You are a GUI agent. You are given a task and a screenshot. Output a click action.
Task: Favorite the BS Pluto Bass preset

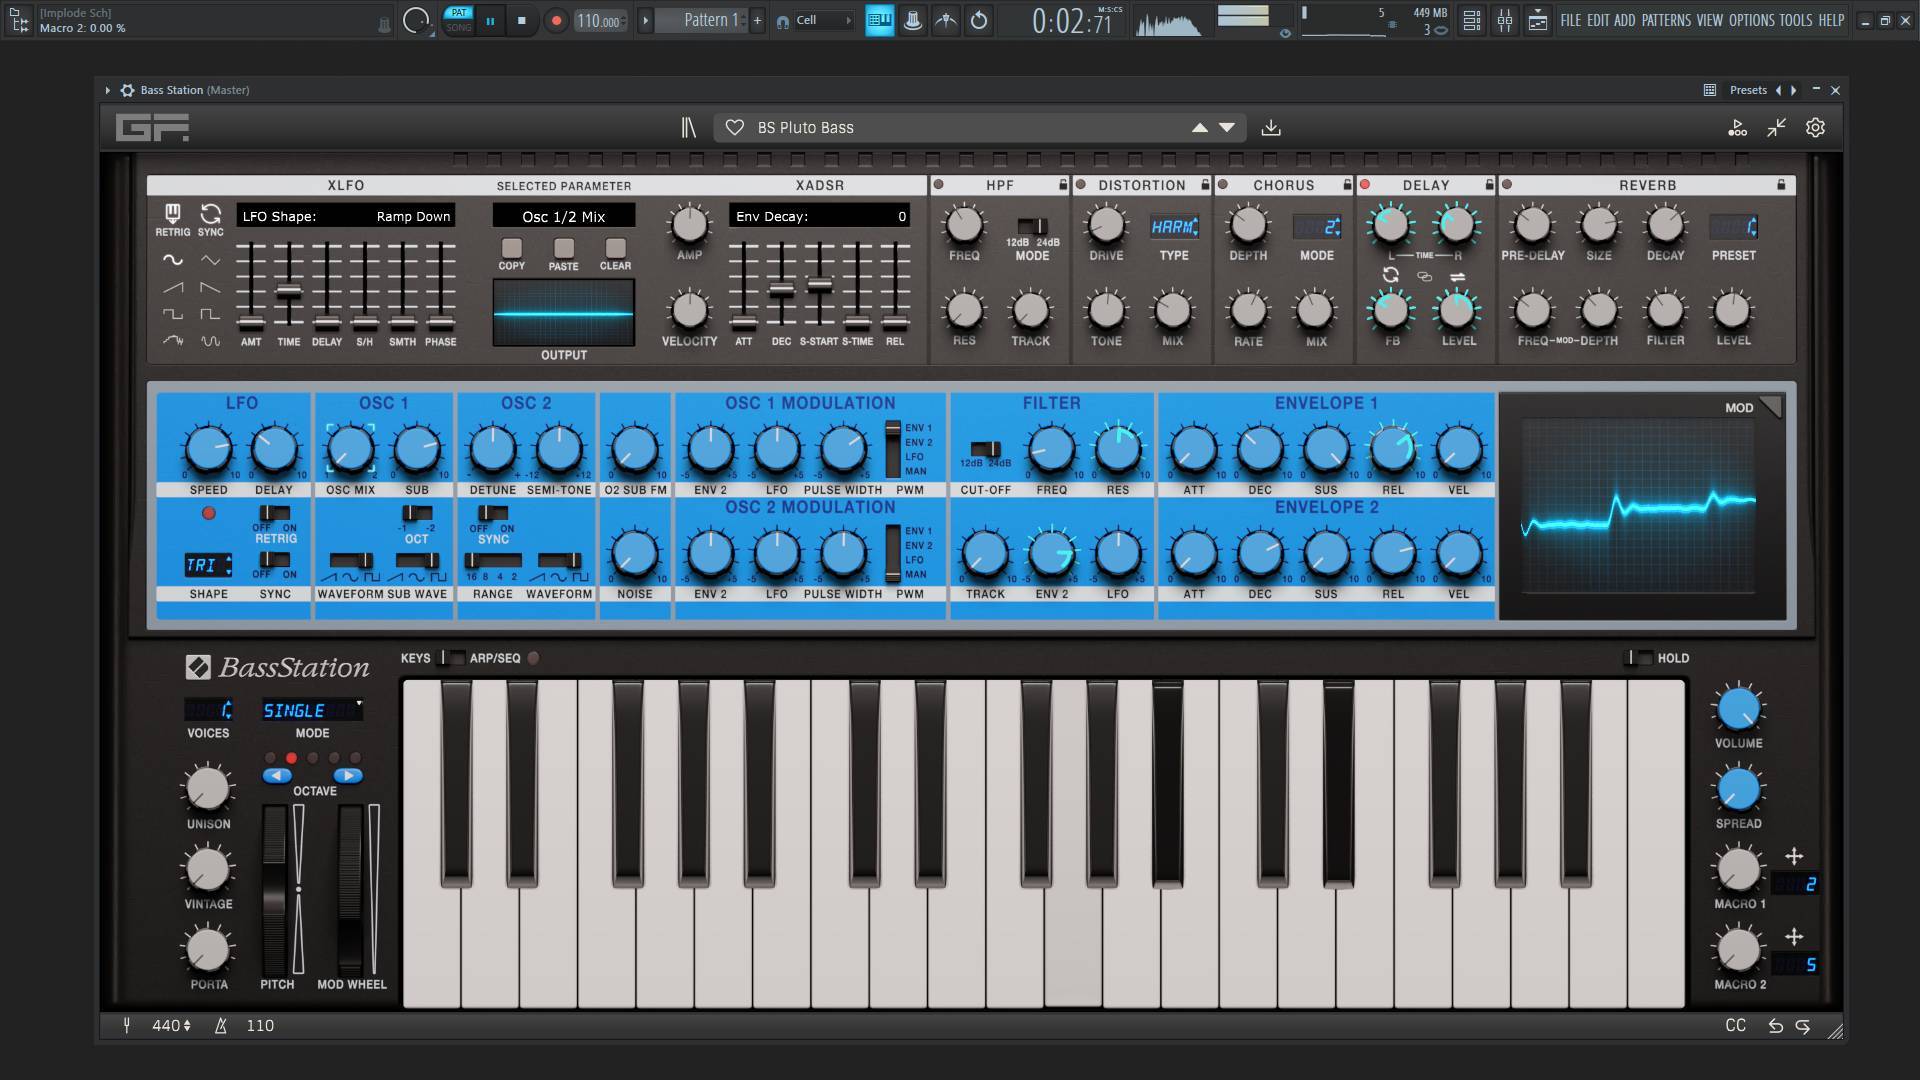[x=735, y=128]
